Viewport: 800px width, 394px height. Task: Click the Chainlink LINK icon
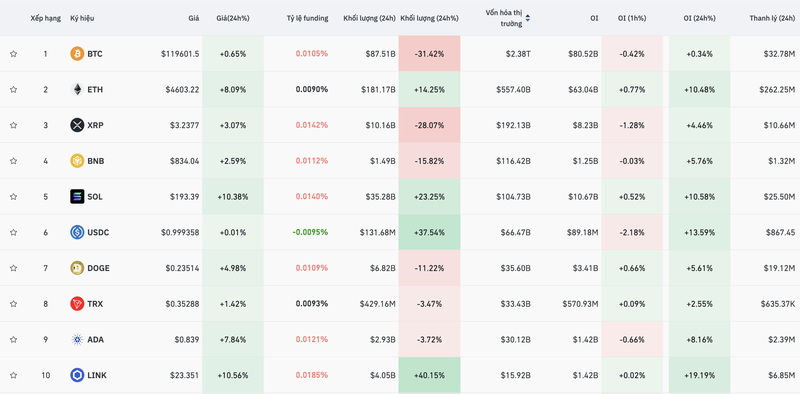click(77, 375)
